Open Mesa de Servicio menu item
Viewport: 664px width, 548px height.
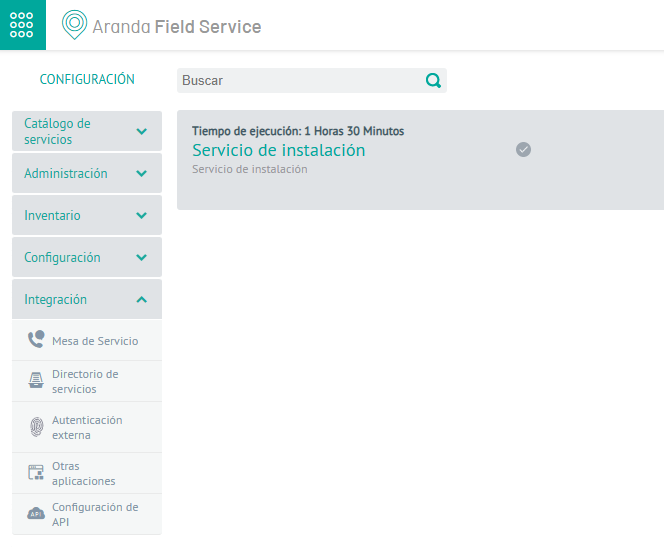(x=87, y=340)
